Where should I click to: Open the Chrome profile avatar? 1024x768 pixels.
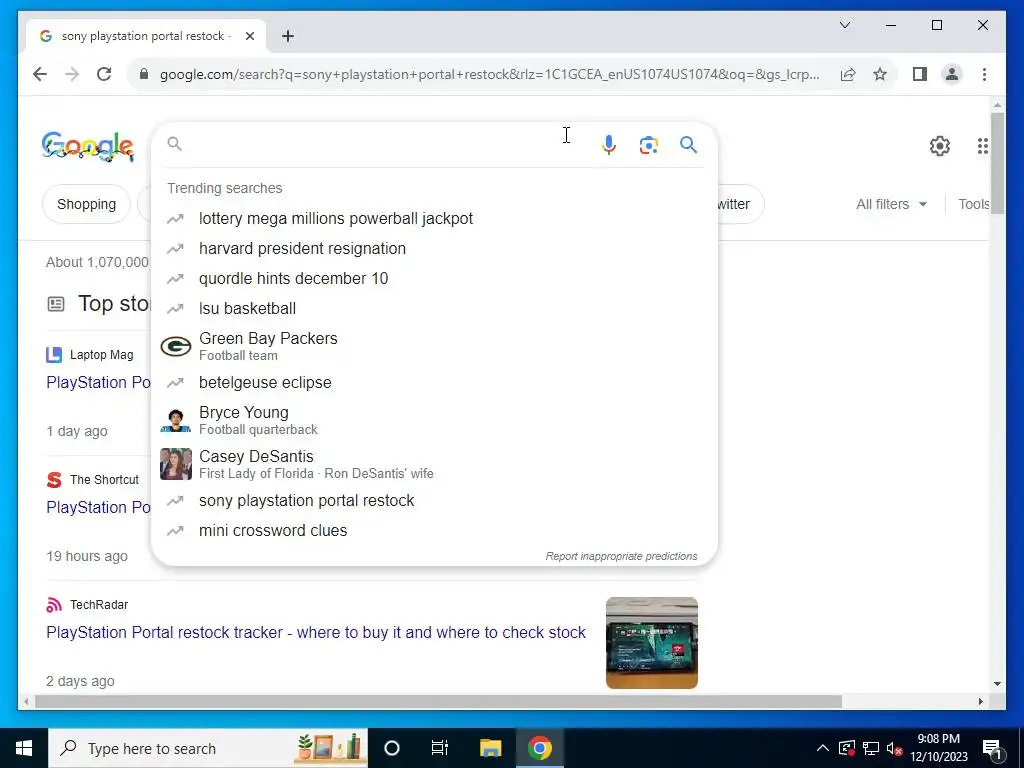(x=952, y=74)
